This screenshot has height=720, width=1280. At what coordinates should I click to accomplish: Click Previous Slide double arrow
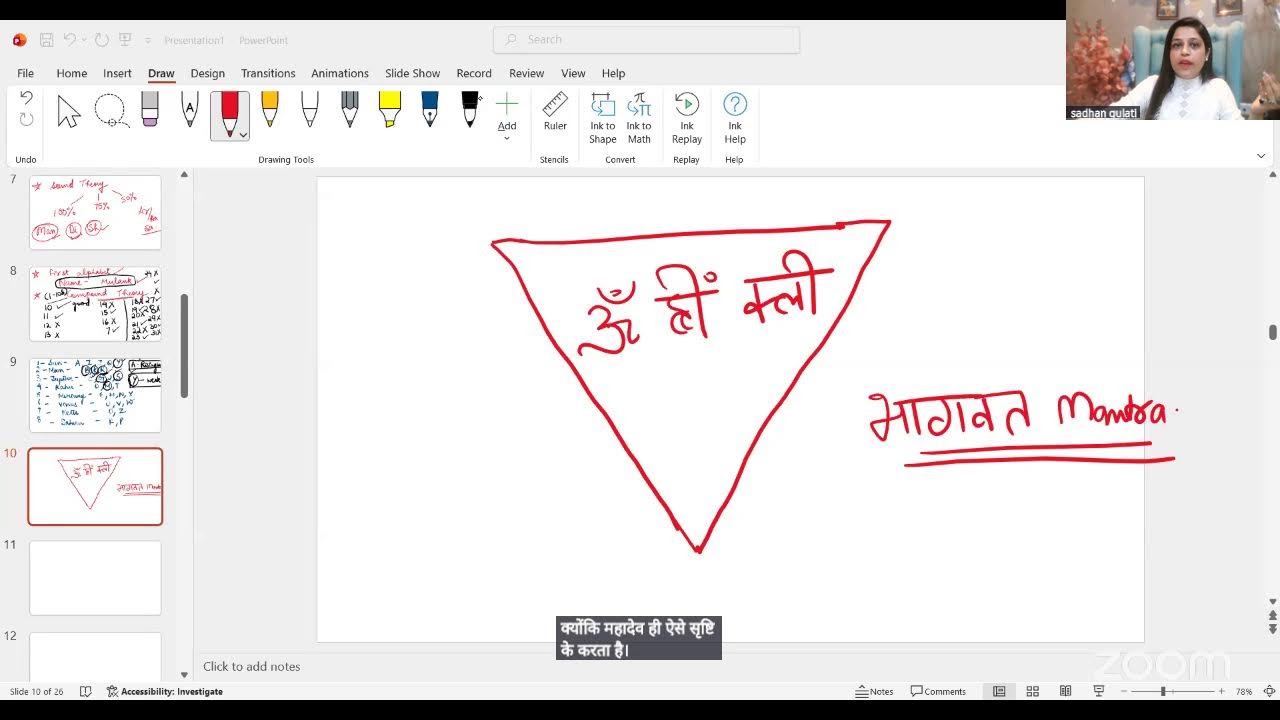coord(1272,615)
